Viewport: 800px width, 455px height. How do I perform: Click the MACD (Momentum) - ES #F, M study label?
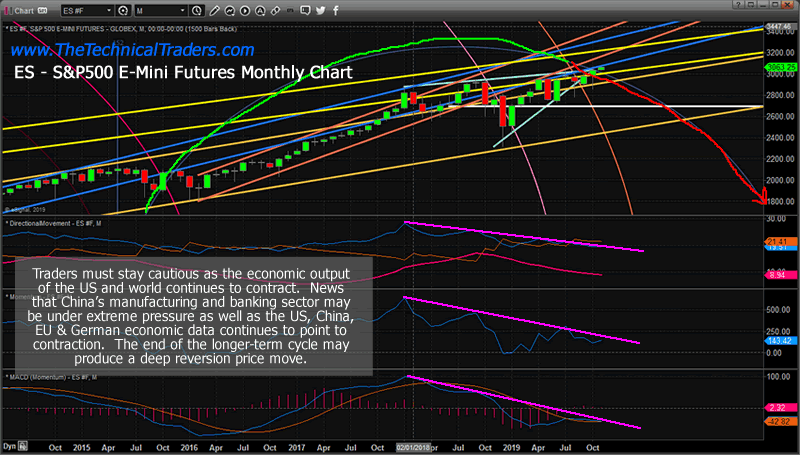[x=52, y=377]
